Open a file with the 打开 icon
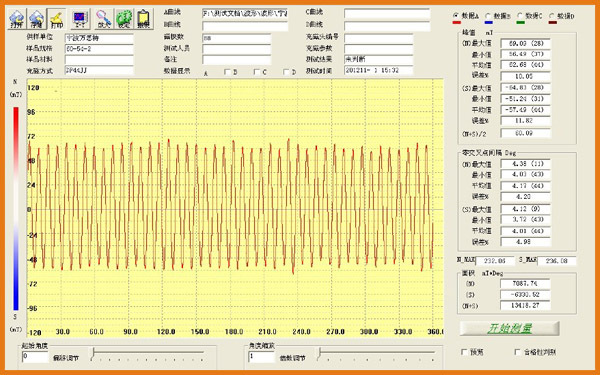 [x=17, y=19]
